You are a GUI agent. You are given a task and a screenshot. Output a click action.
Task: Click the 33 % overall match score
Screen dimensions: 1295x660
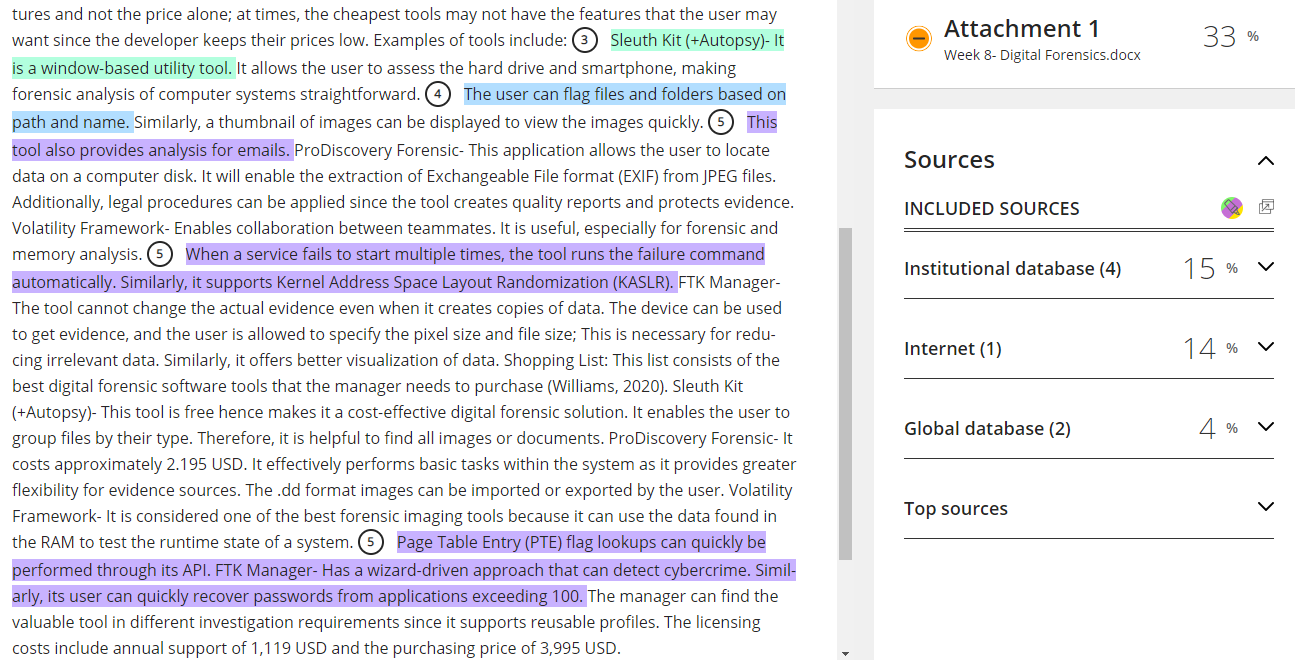point(1231,37)
